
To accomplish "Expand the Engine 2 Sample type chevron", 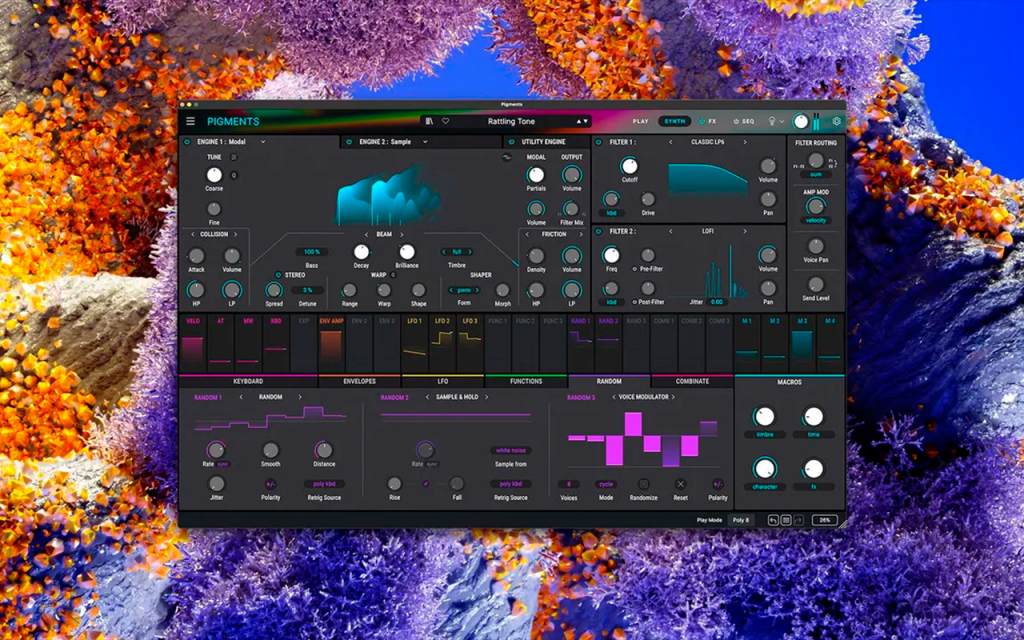I will 424,142.
